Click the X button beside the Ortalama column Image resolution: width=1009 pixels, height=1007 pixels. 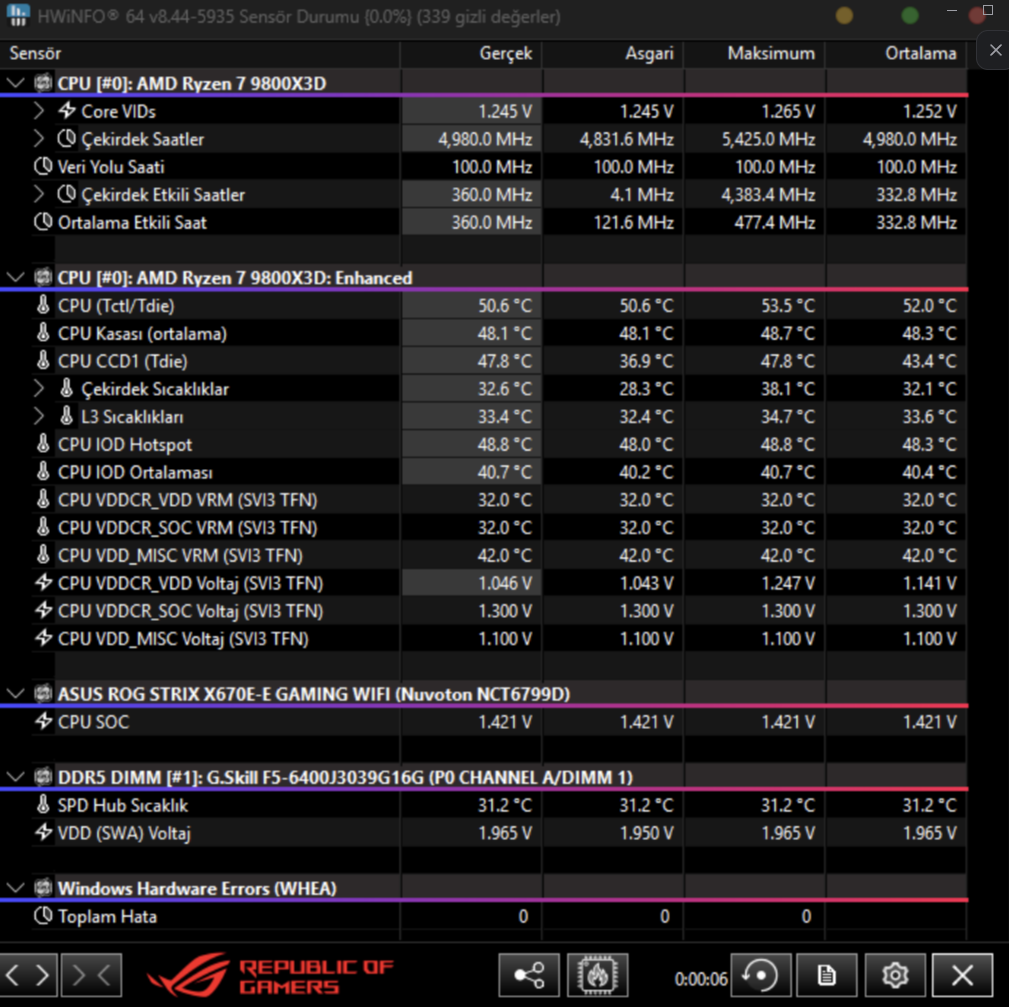pyautogui.click(x=995, y=51)
